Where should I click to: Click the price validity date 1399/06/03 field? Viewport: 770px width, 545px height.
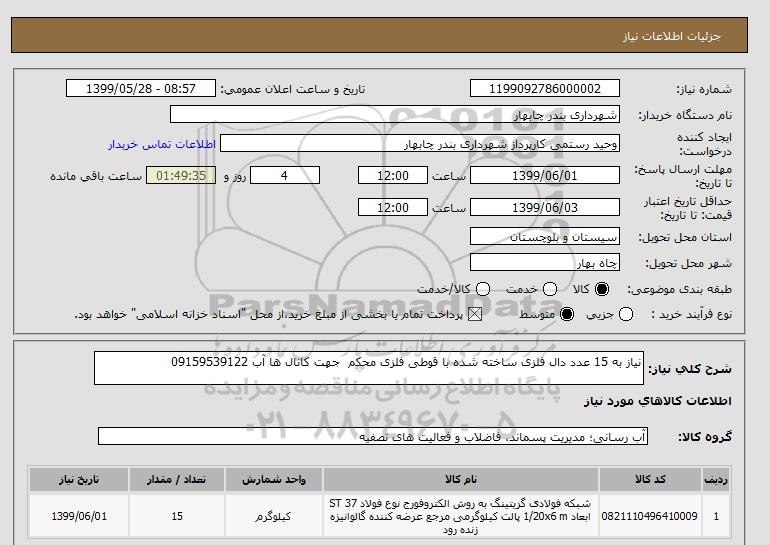coord(545,207)
